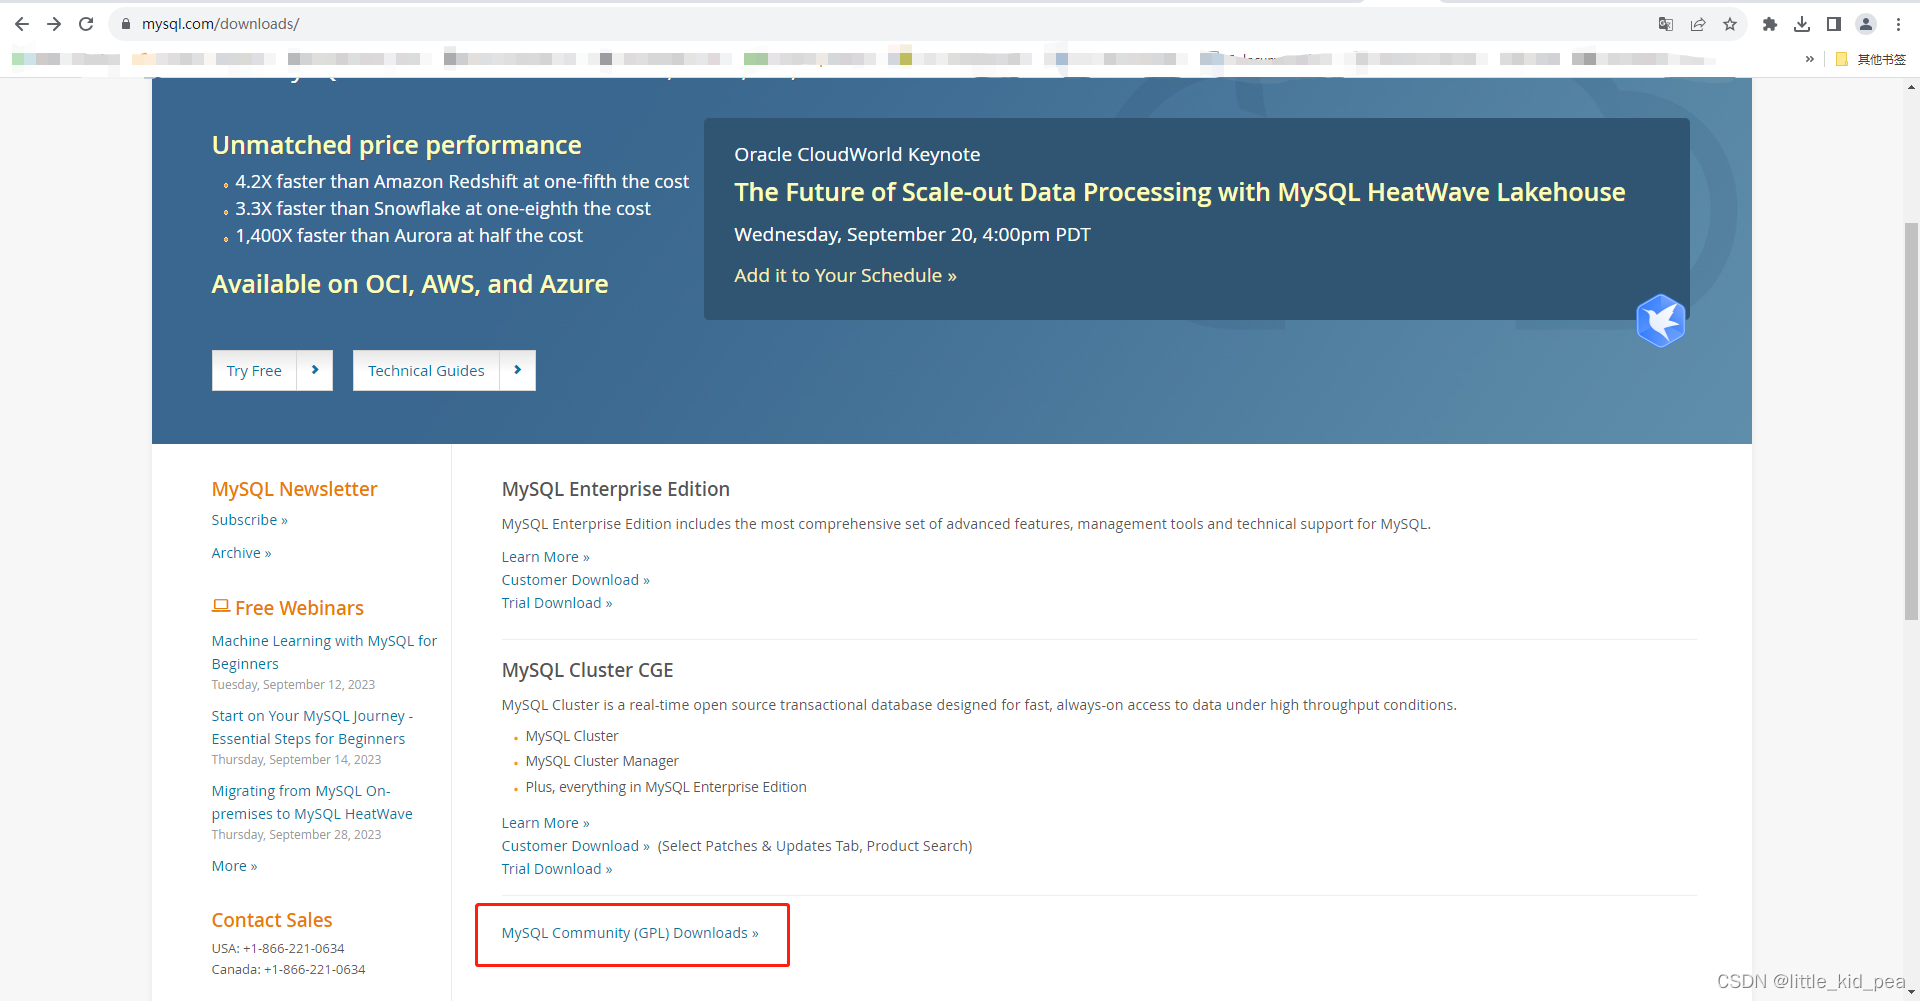Image resolution: width=1920 pixels, height=1001 pixels.
Task: Click the laptop icon beside Free Webinars
Action: click(x=221, y=606)
